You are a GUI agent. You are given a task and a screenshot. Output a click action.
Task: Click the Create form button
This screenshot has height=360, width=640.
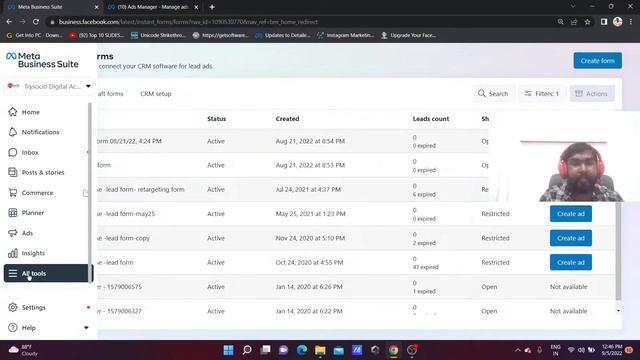[598, 60]
